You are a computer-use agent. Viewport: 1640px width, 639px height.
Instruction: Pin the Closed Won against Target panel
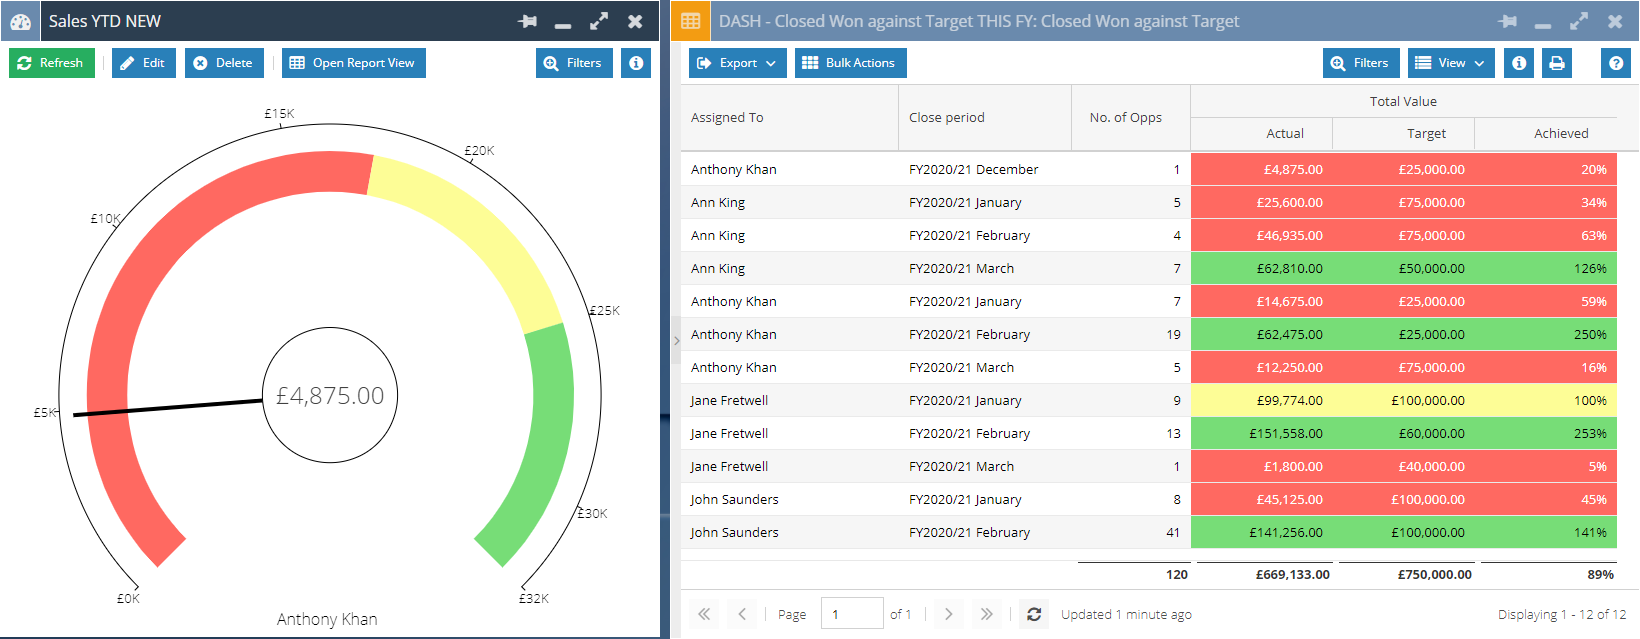pyautogui.click(x=1508, y=21)
